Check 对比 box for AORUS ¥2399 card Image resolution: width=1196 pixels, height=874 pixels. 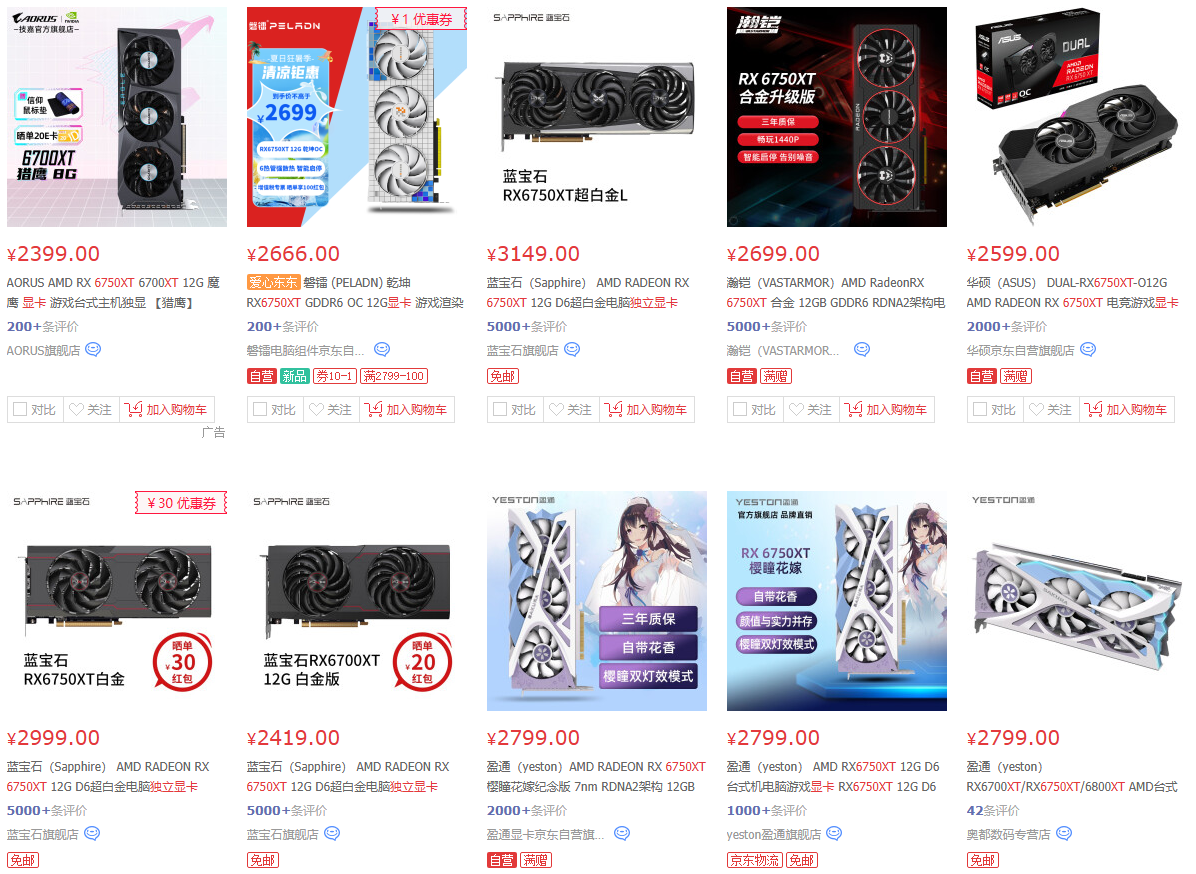point(20,410)
